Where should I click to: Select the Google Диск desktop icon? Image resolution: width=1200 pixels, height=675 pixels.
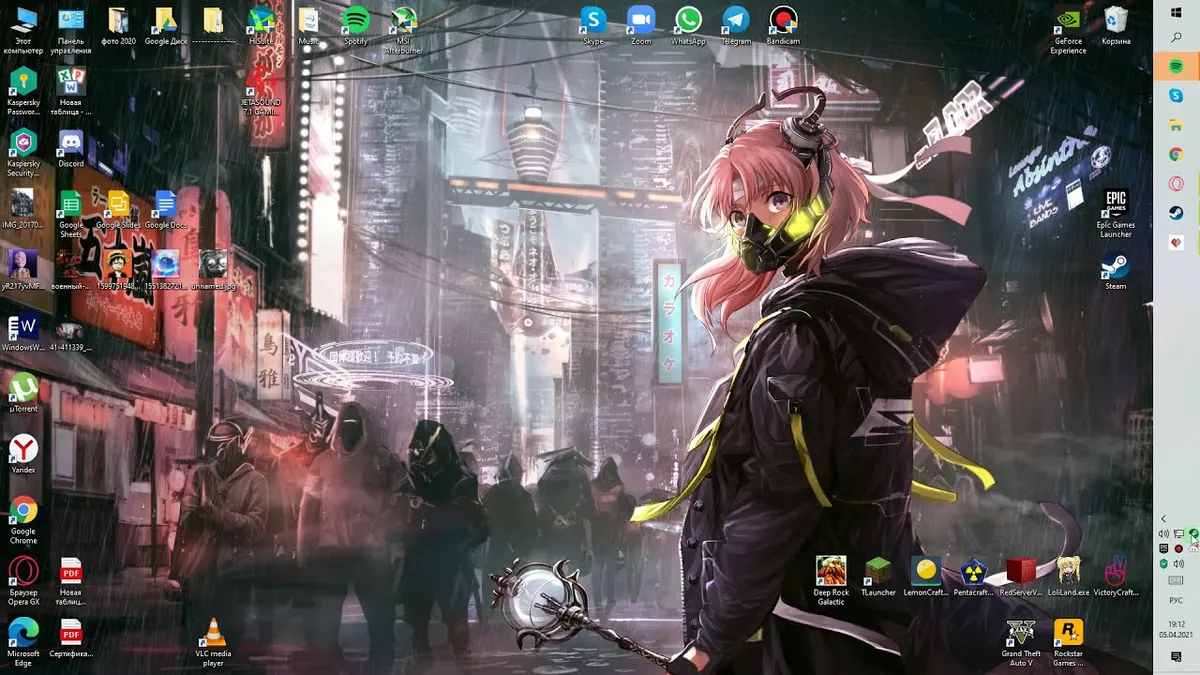[165, 26]
